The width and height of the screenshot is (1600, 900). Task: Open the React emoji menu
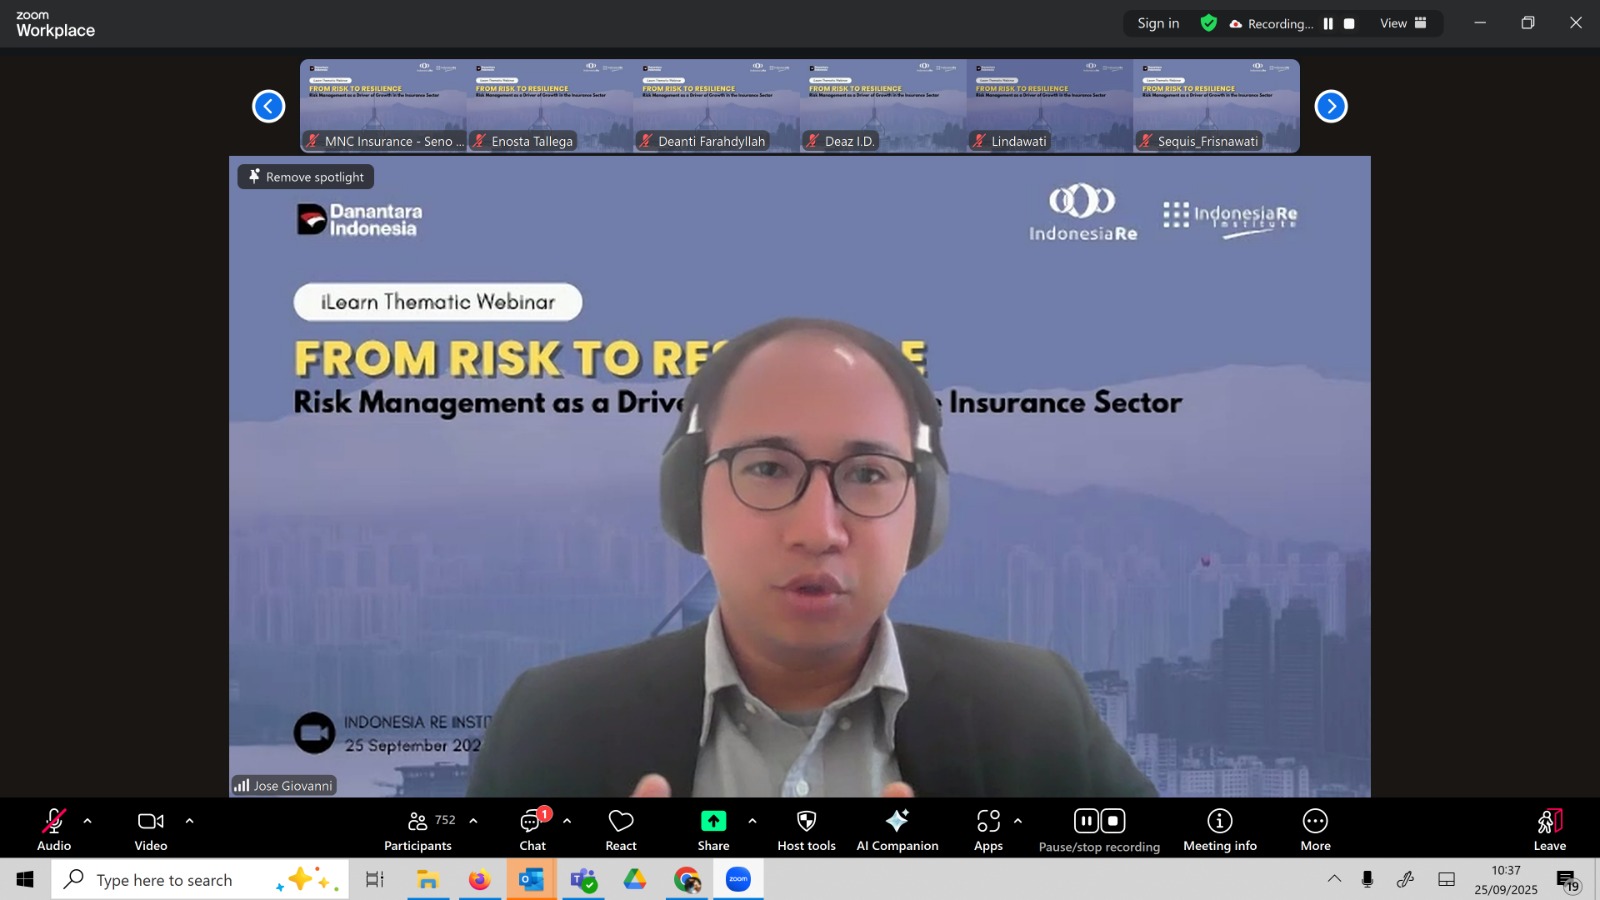pos(621,830)
